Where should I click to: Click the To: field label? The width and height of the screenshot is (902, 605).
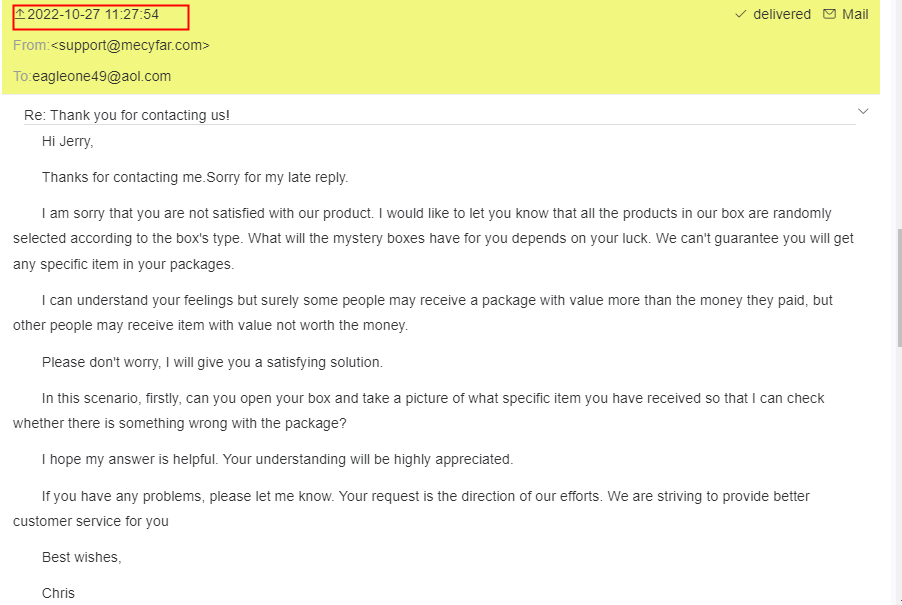pos(21,76)
